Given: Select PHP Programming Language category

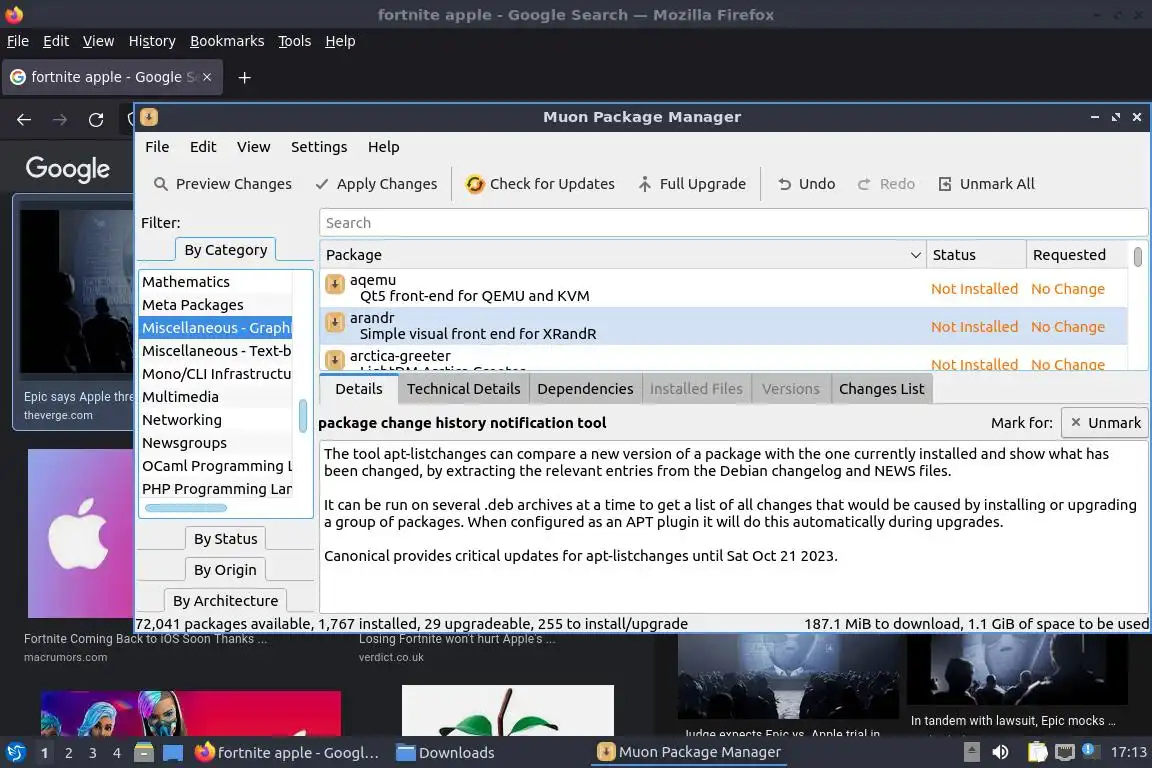Looking at the screenshot, I should tap(215, 489).
